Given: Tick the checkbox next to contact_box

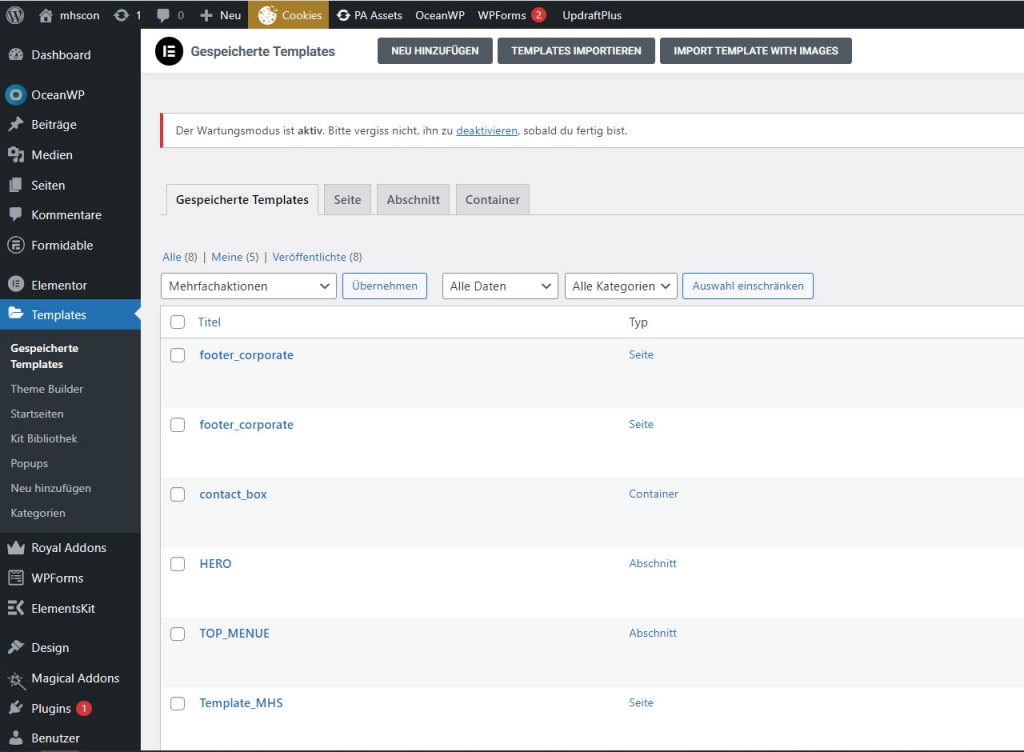Looking at the screenshot, I should (x=178, y=494).
